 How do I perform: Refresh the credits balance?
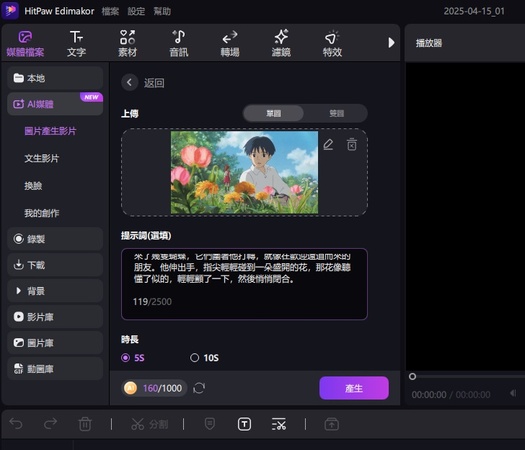(x=199, y=388)
